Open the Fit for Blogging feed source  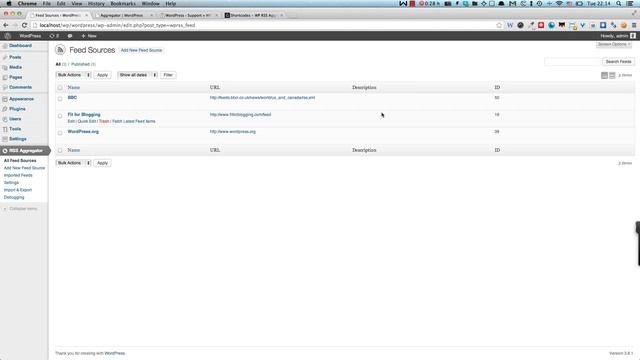84,115
